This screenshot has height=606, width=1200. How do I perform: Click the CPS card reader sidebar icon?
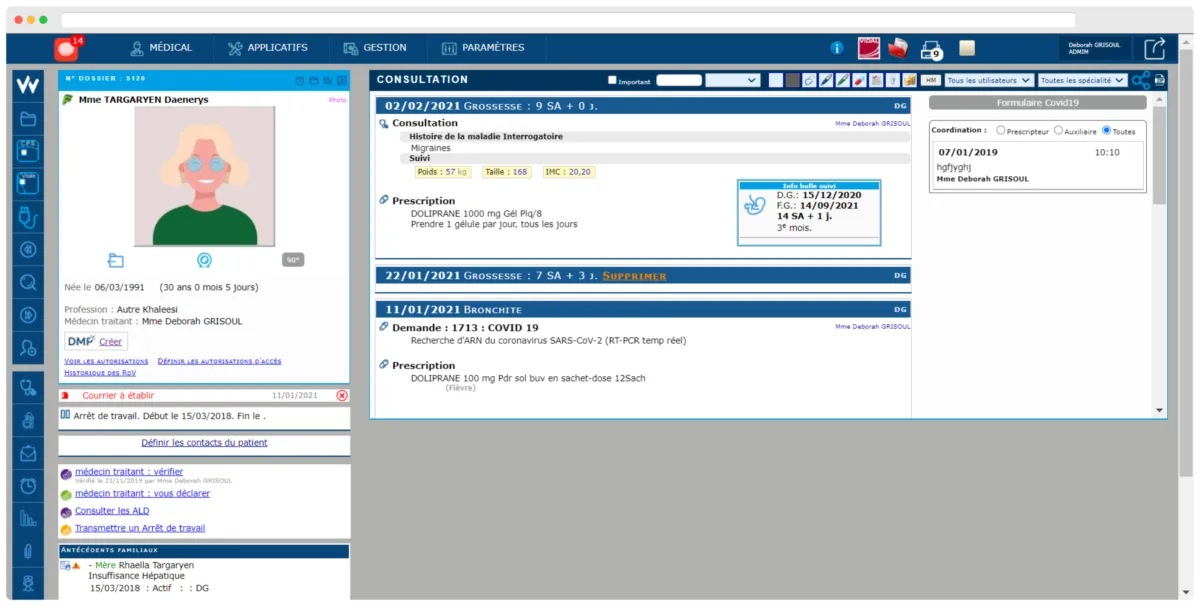[28, 151]
